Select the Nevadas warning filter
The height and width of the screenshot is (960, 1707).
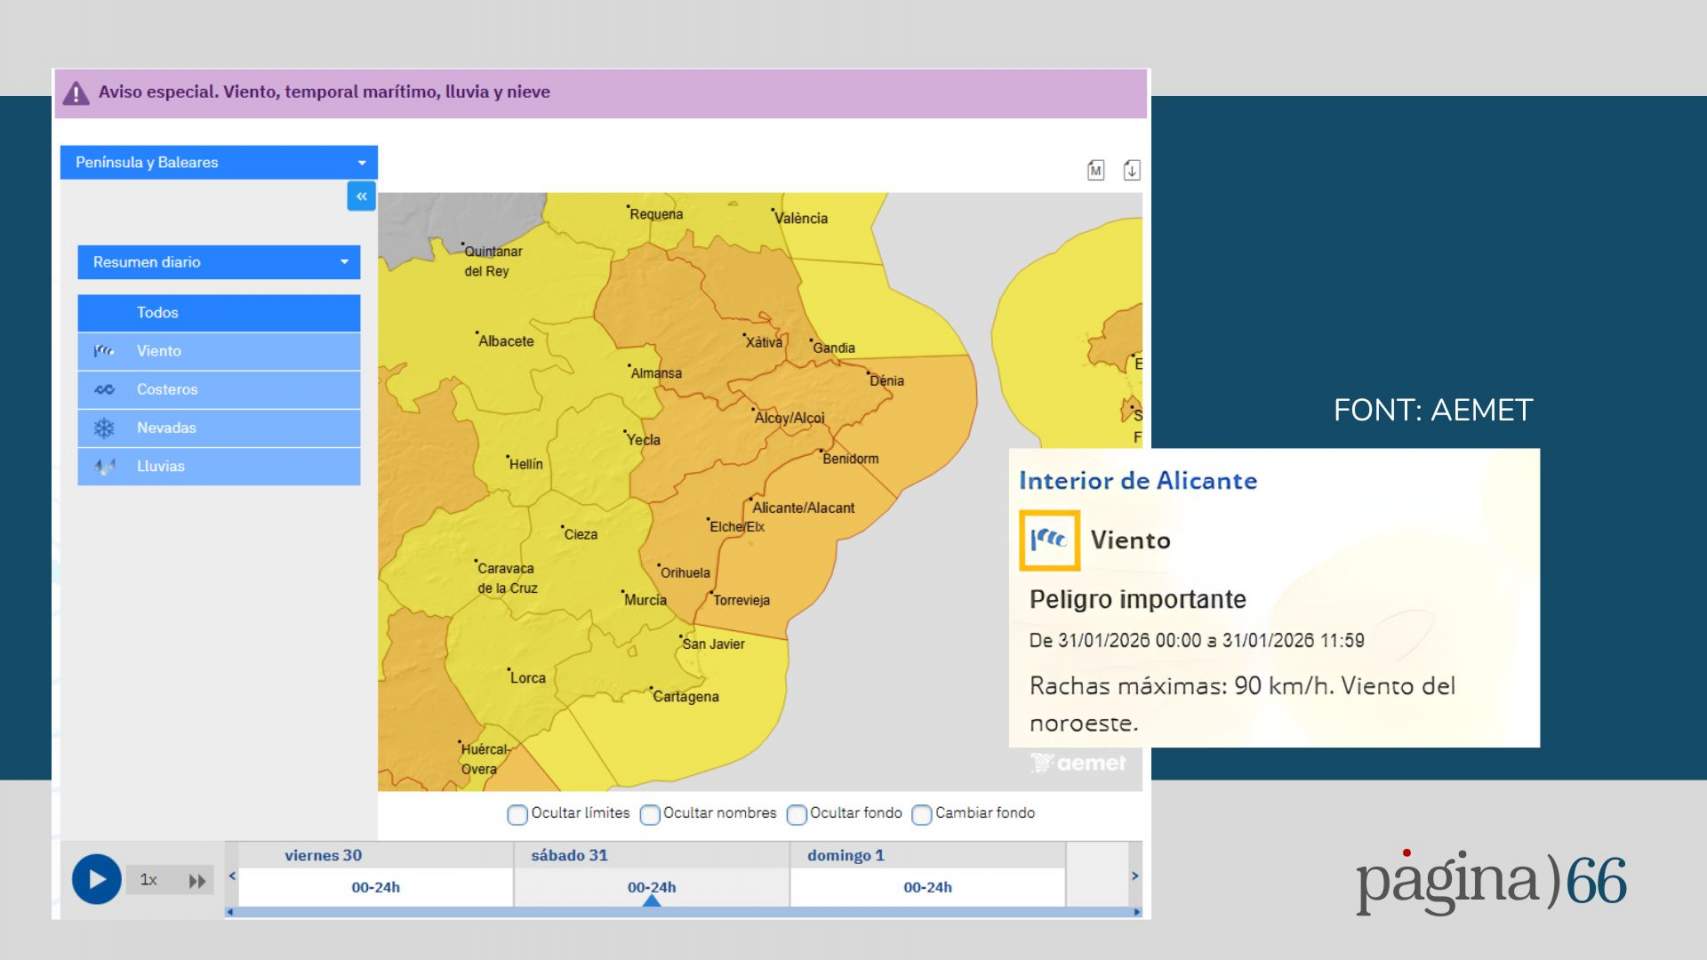tap(219, 428)
